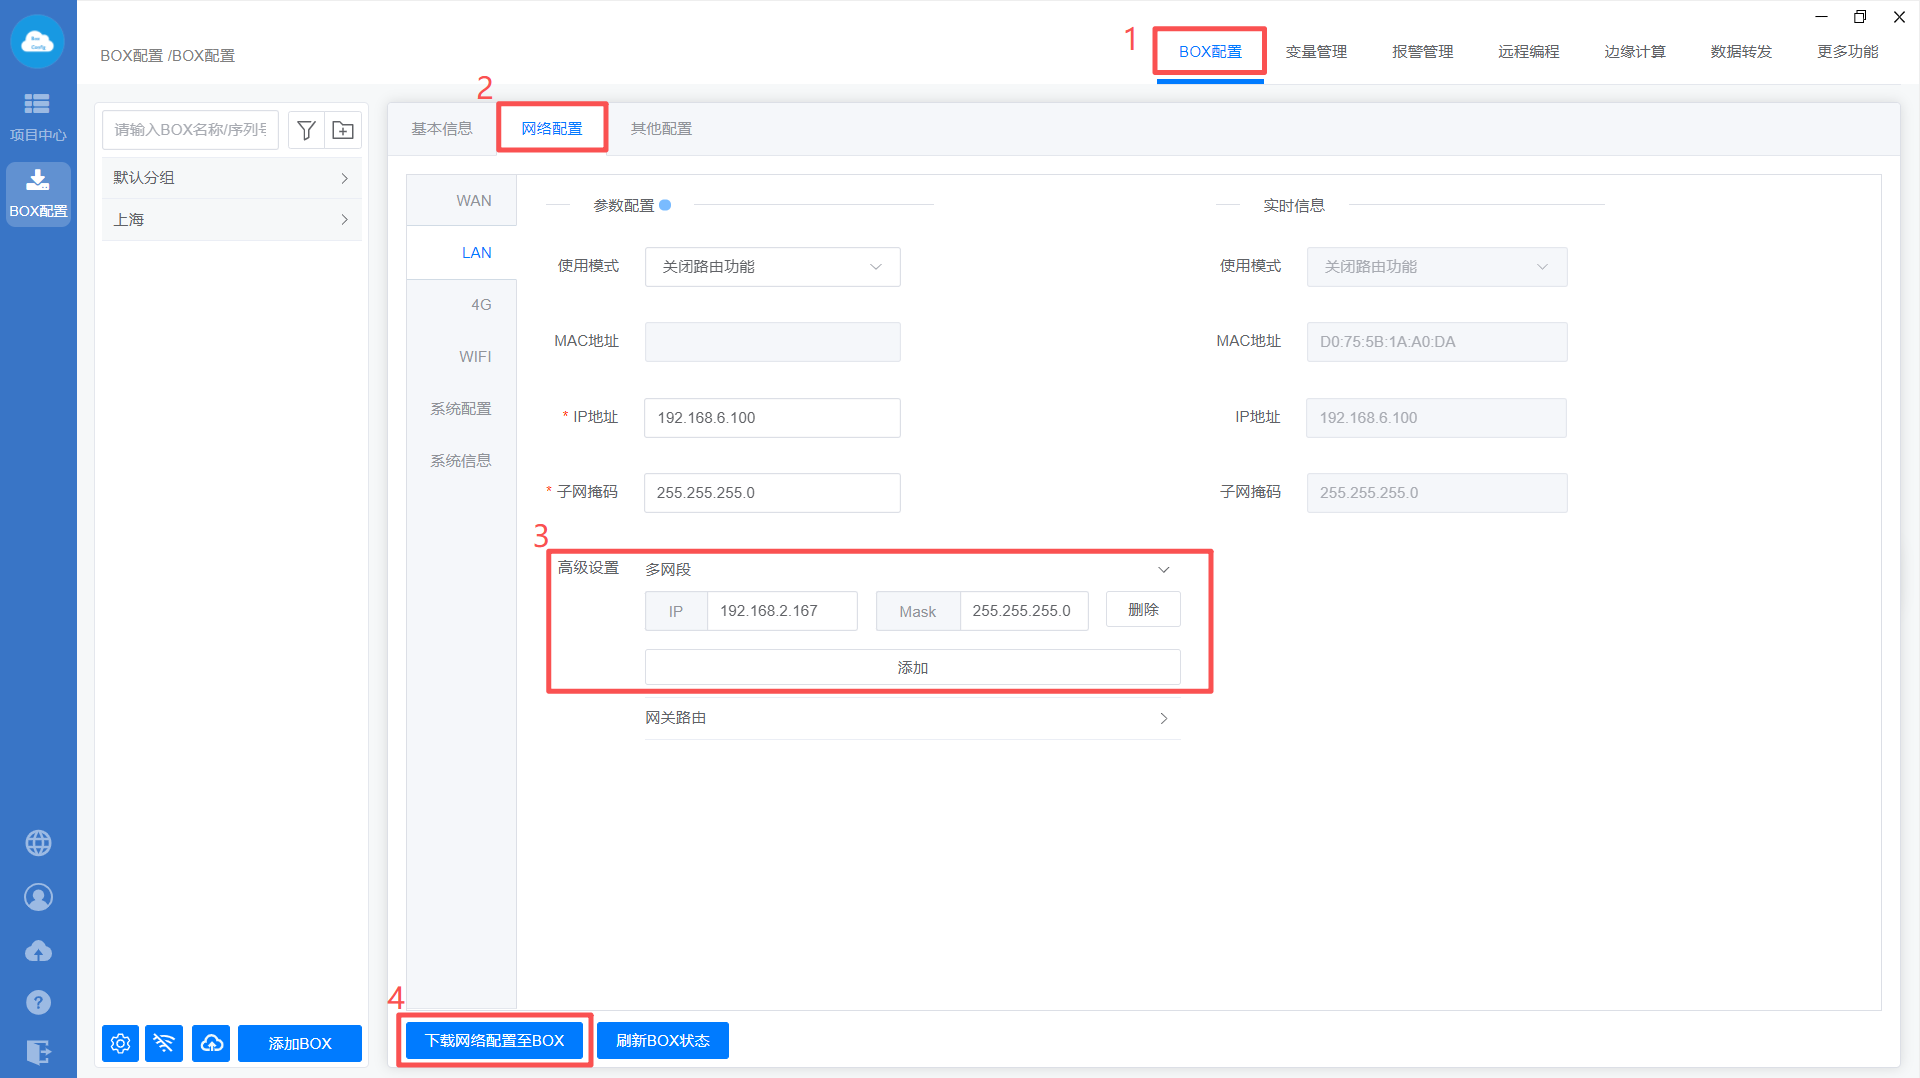Click the BOX name search input field

[x=190, y=130]
